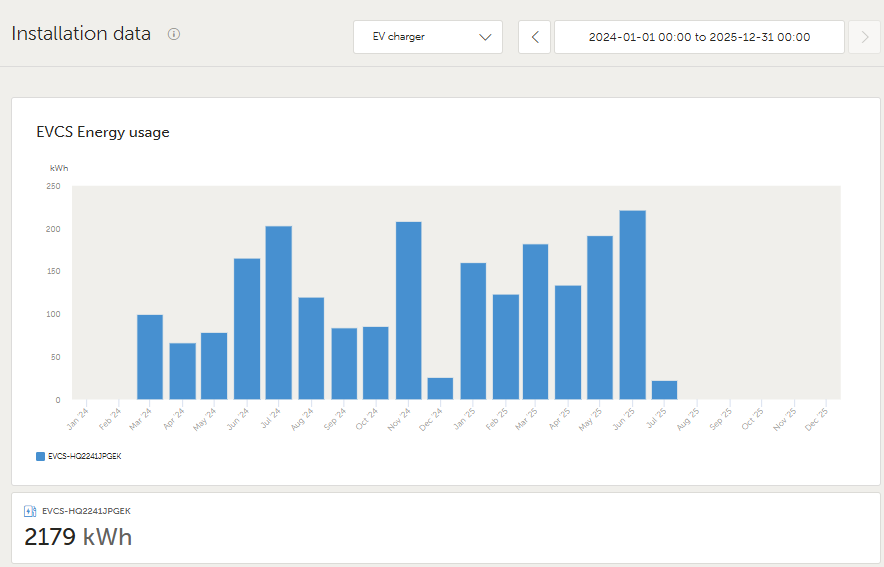The width and height of the screenshot is (884, 567).
Task: Select the Jun '24 bar
Action: click(247, 329)
